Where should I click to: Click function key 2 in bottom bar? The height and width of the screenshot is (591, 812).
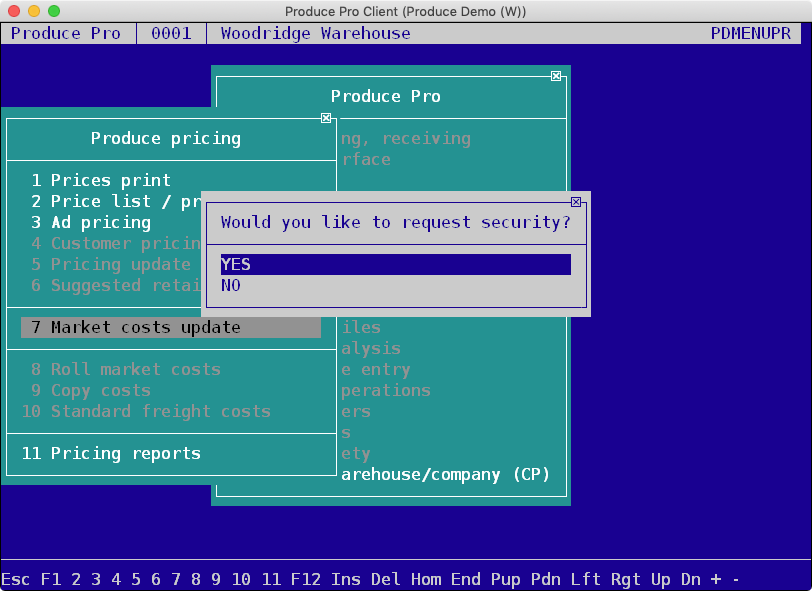click(76, 579)
